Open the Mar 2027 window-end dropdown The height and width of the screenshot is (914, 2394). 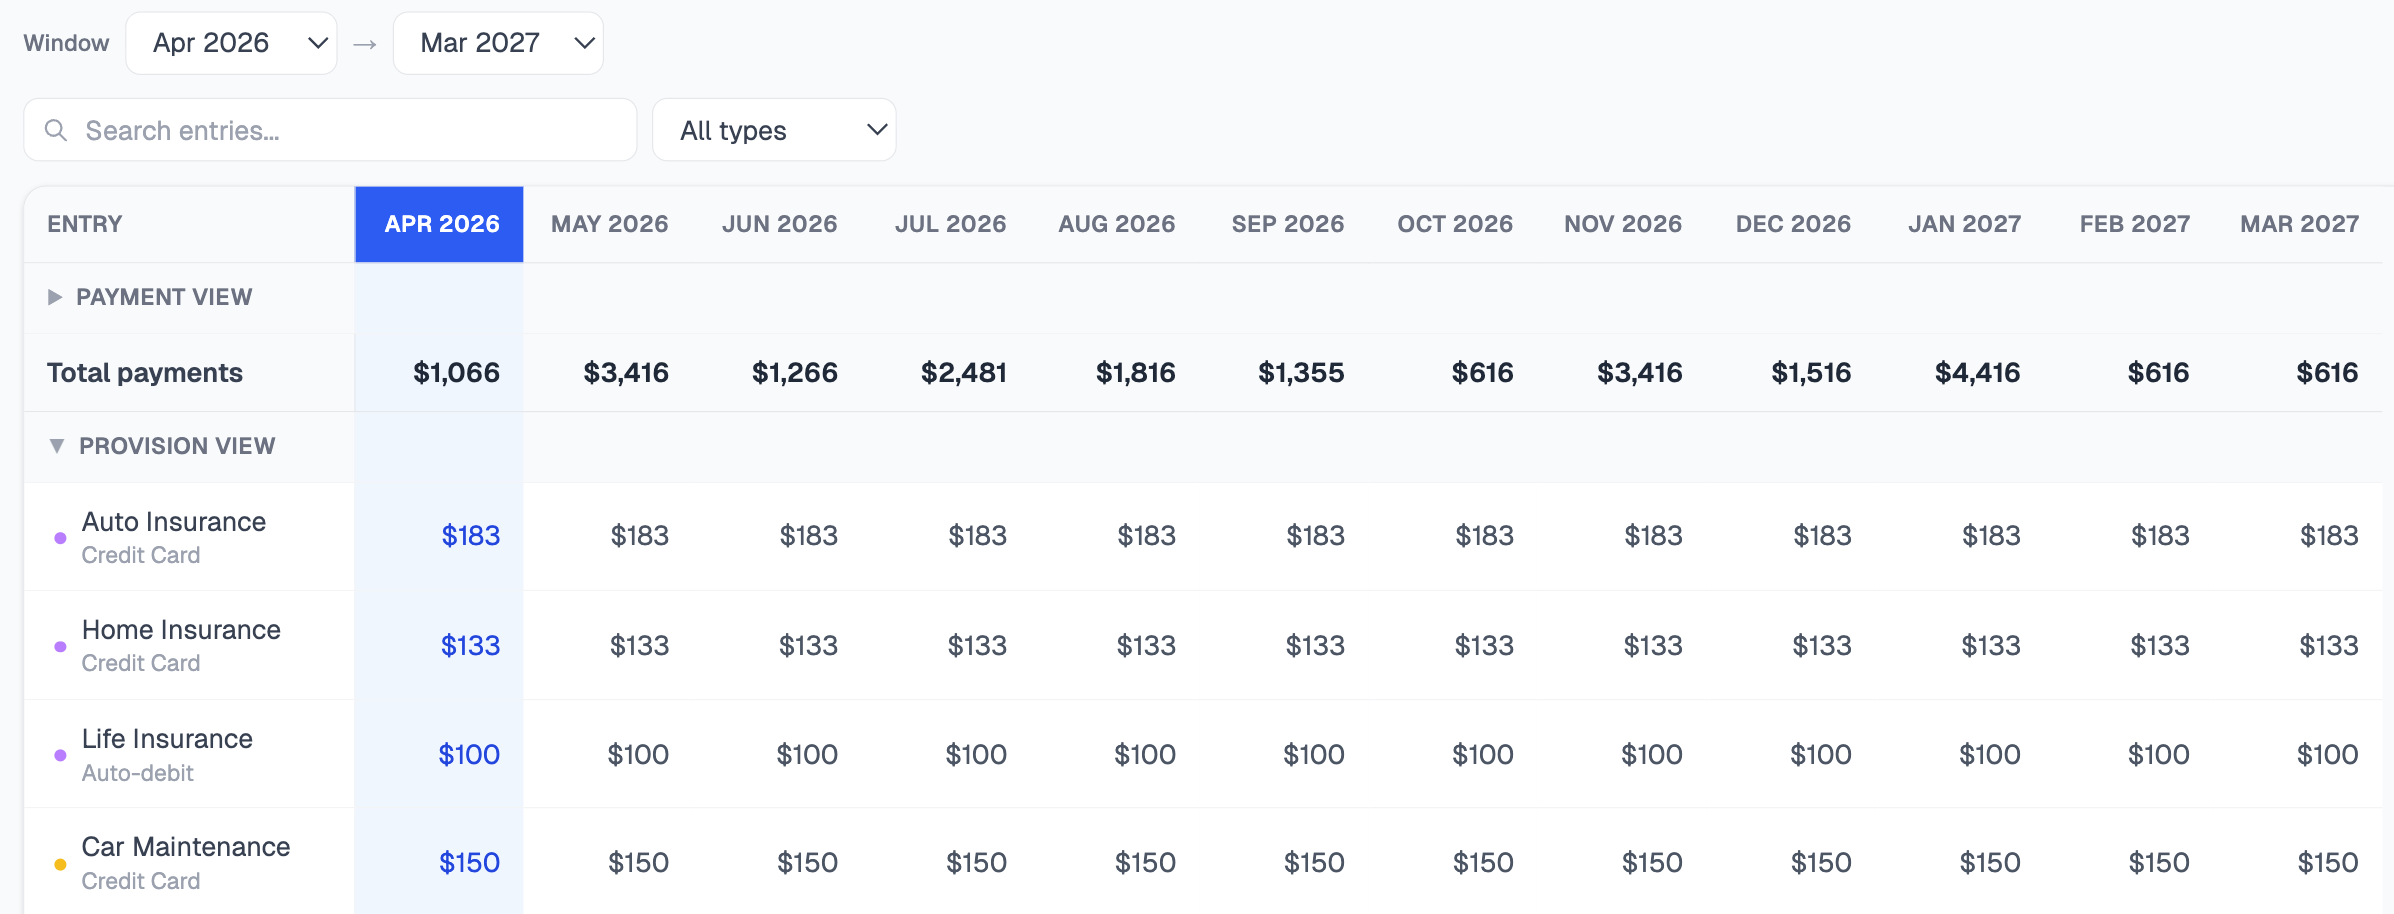[497, 43]
